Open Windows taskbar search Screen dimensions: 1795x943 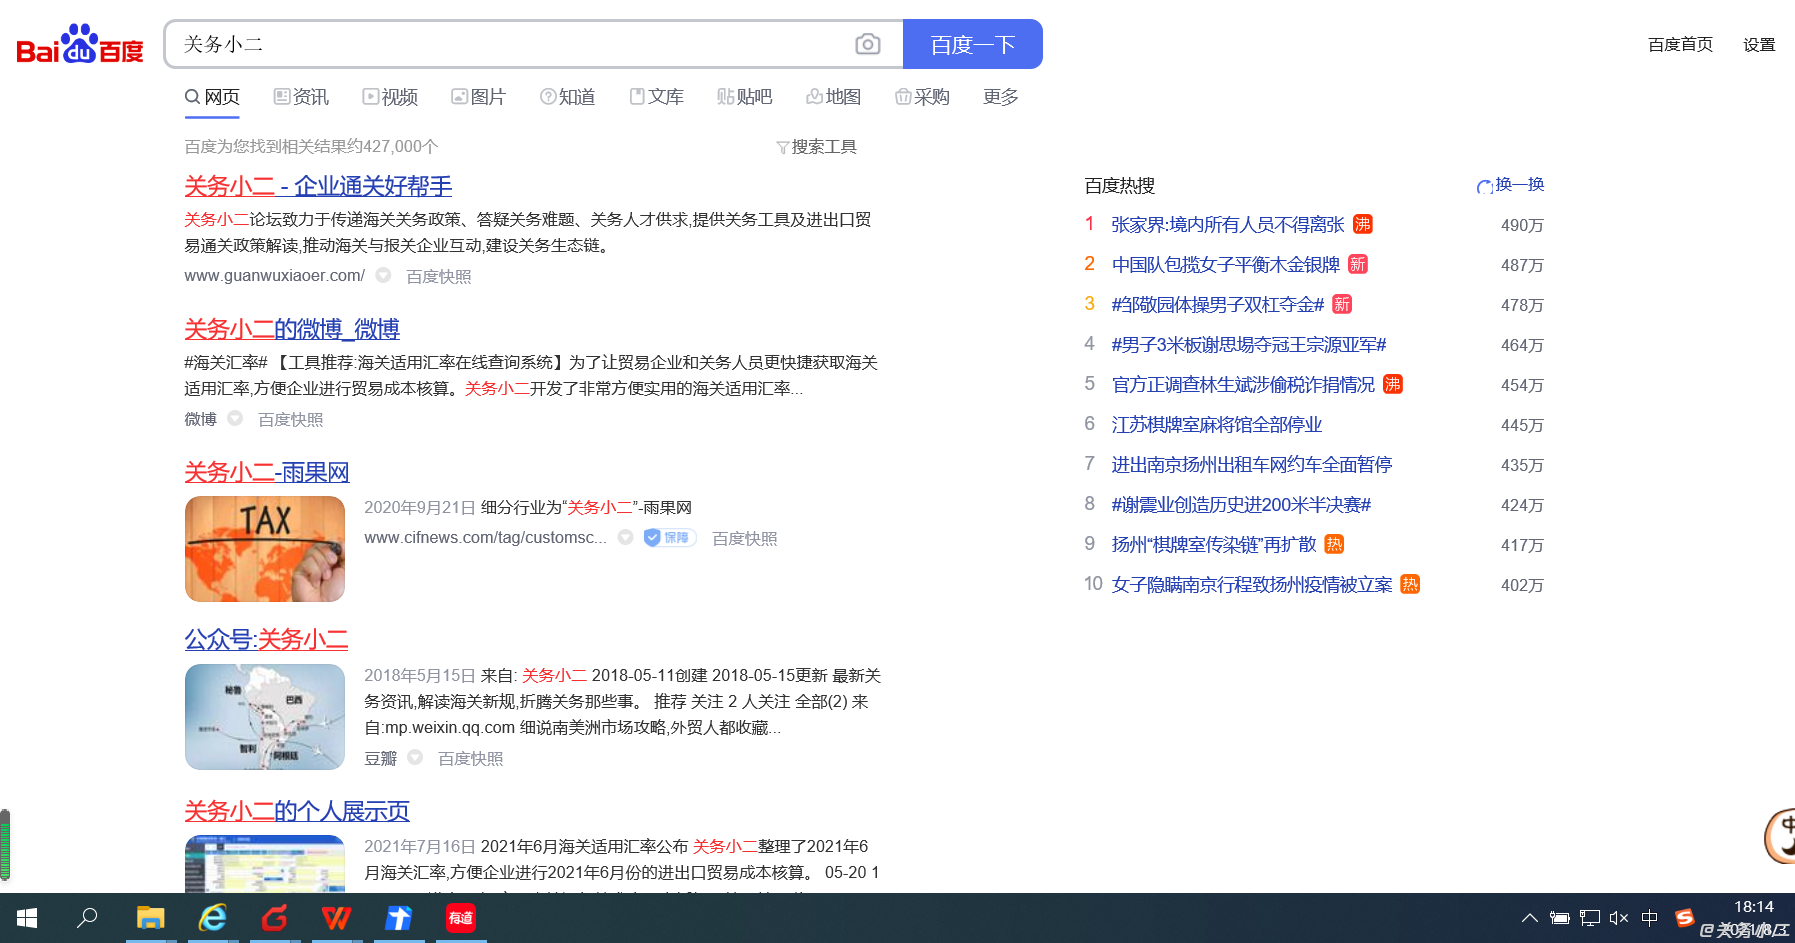coord(87,918)
